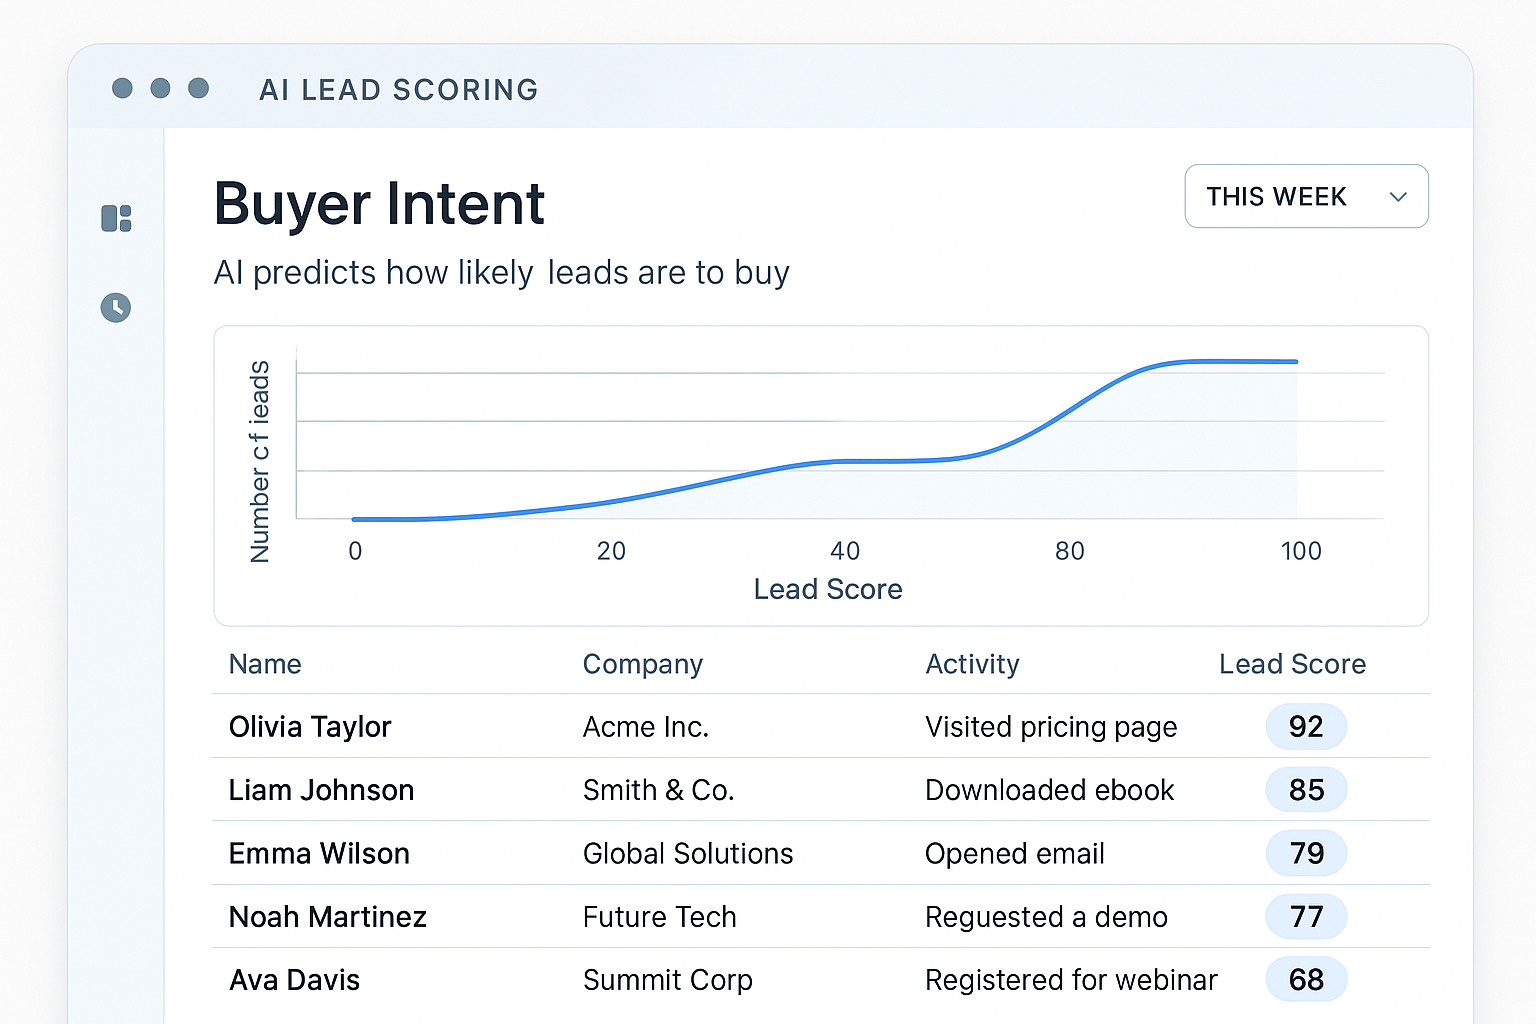Sort the table by the Name column
The width and height of the screenshot is (1536, 1024).
pyautogui.click(x=265, y=664)
